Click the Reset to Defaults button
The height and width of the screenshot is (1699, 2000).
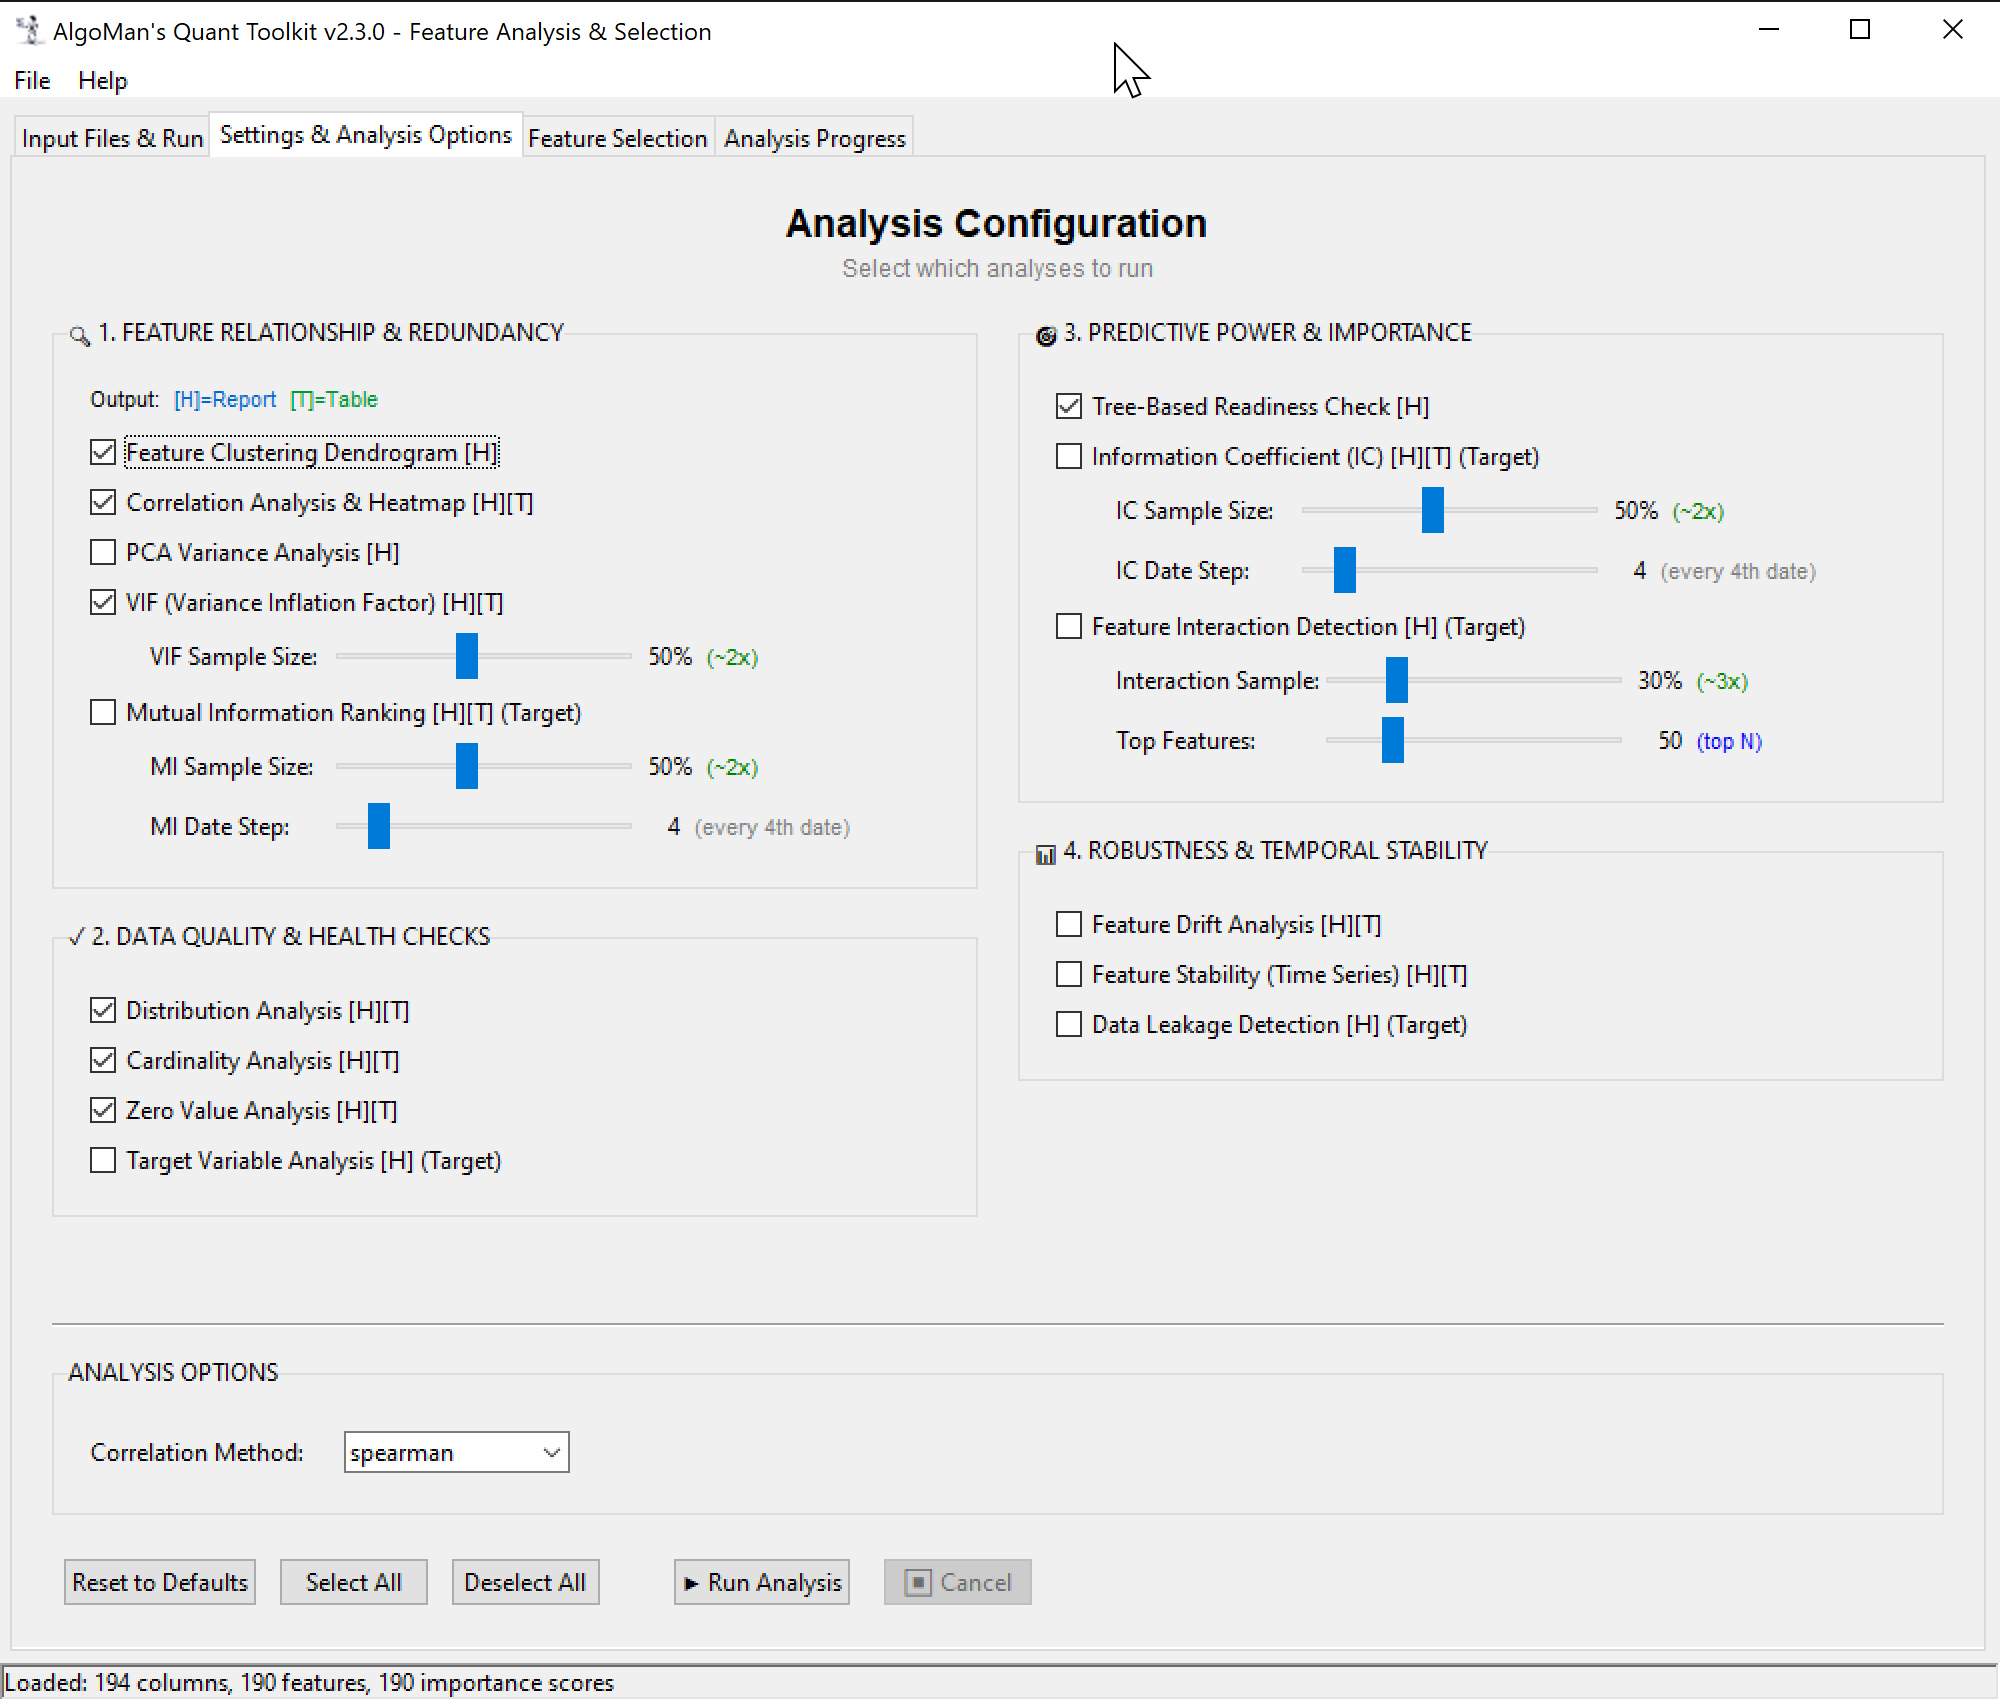[x=159, y=1582]
